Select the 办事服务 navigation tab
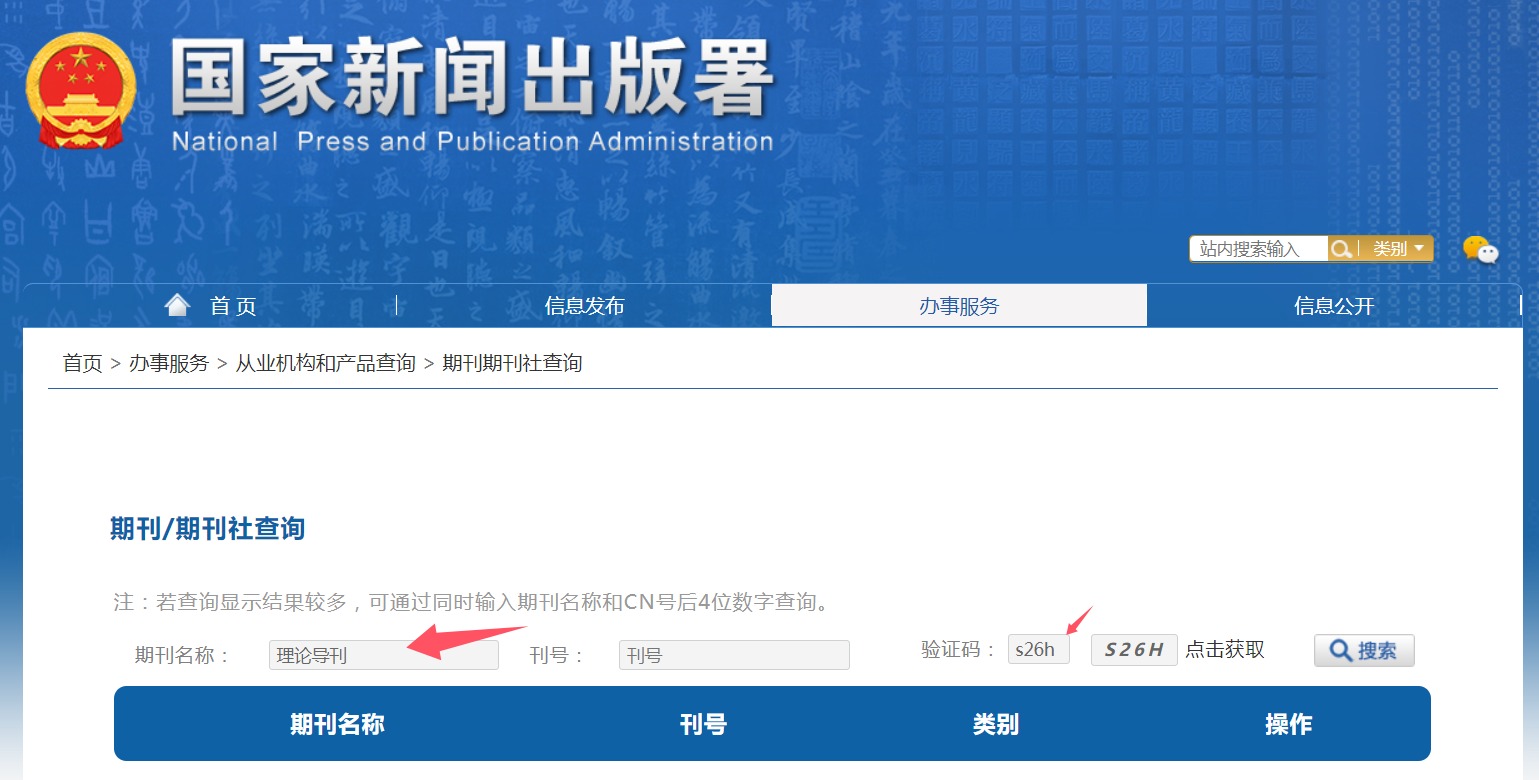This screenshot has height=780, width=1539. coord(958,306)
